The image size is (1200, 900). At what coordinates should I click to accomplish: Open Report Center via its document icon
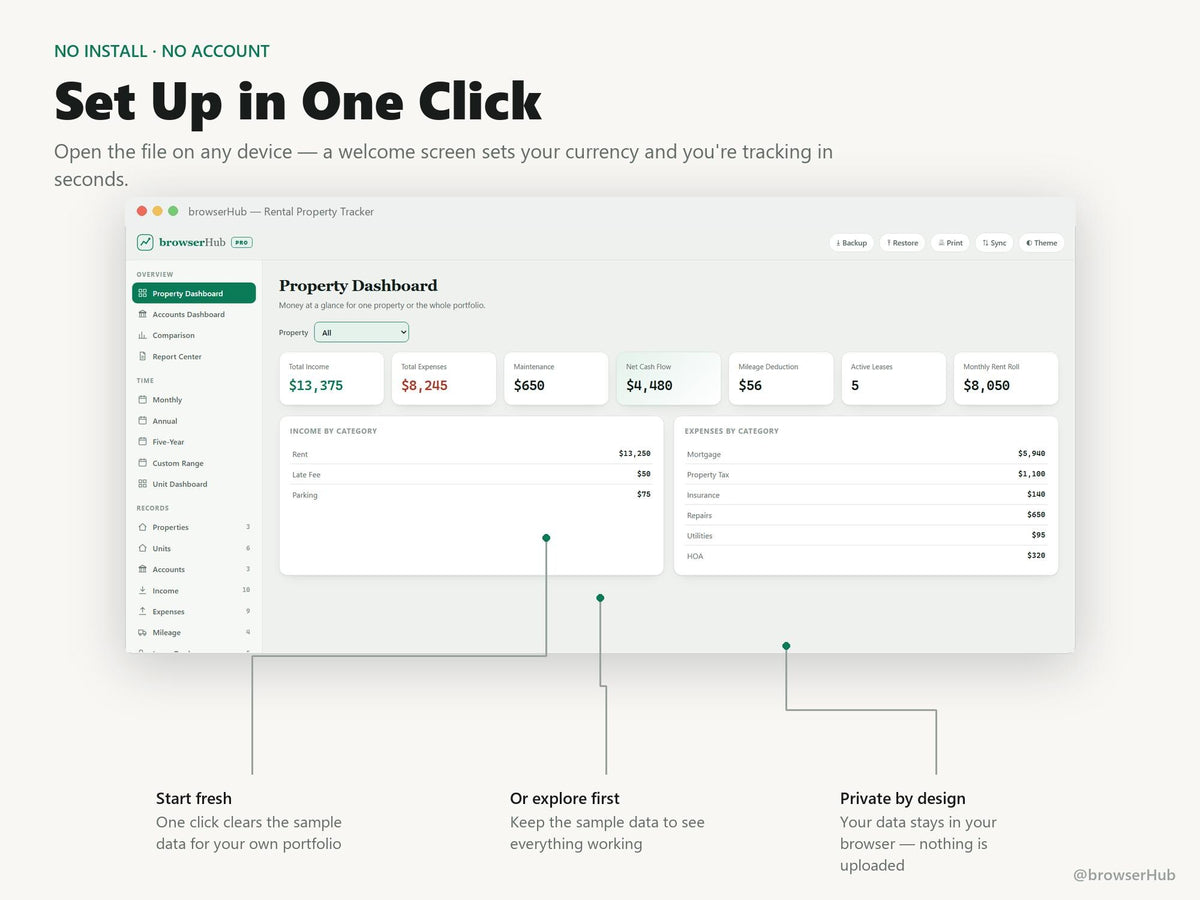click(142, 356)
